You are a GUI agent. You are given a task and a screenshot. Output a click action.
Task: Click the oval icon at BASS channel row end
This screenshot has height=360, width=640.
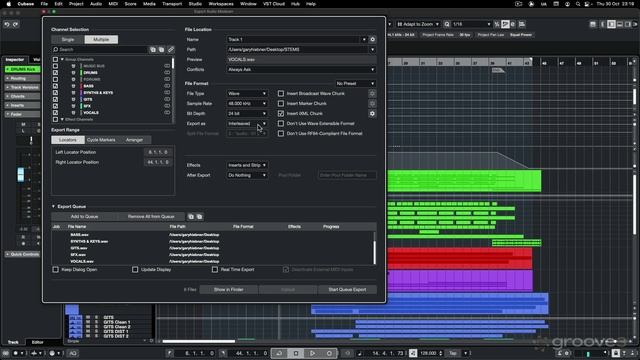click(167, 86)
